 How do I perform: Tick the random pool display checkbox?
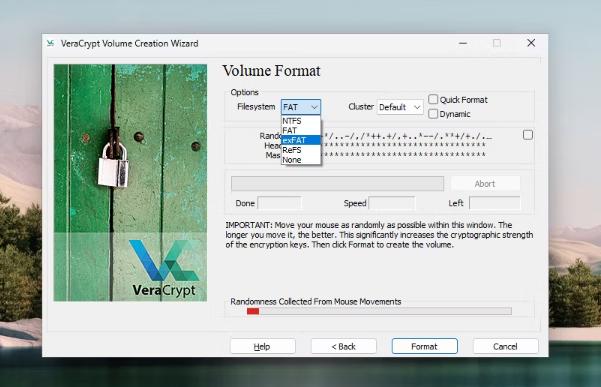tap(527, 135)
